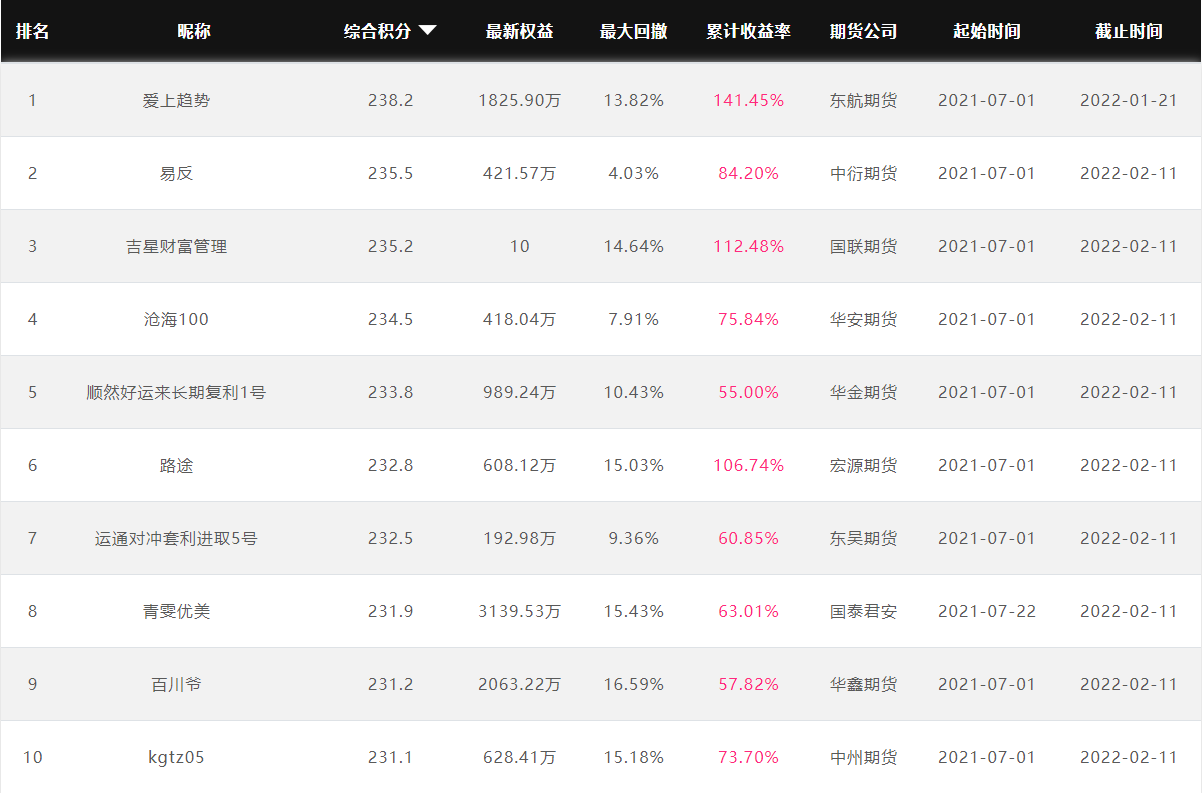
Task: Open the nickname 运通对冲套利进取5号
Action: [x=176, y=538]
